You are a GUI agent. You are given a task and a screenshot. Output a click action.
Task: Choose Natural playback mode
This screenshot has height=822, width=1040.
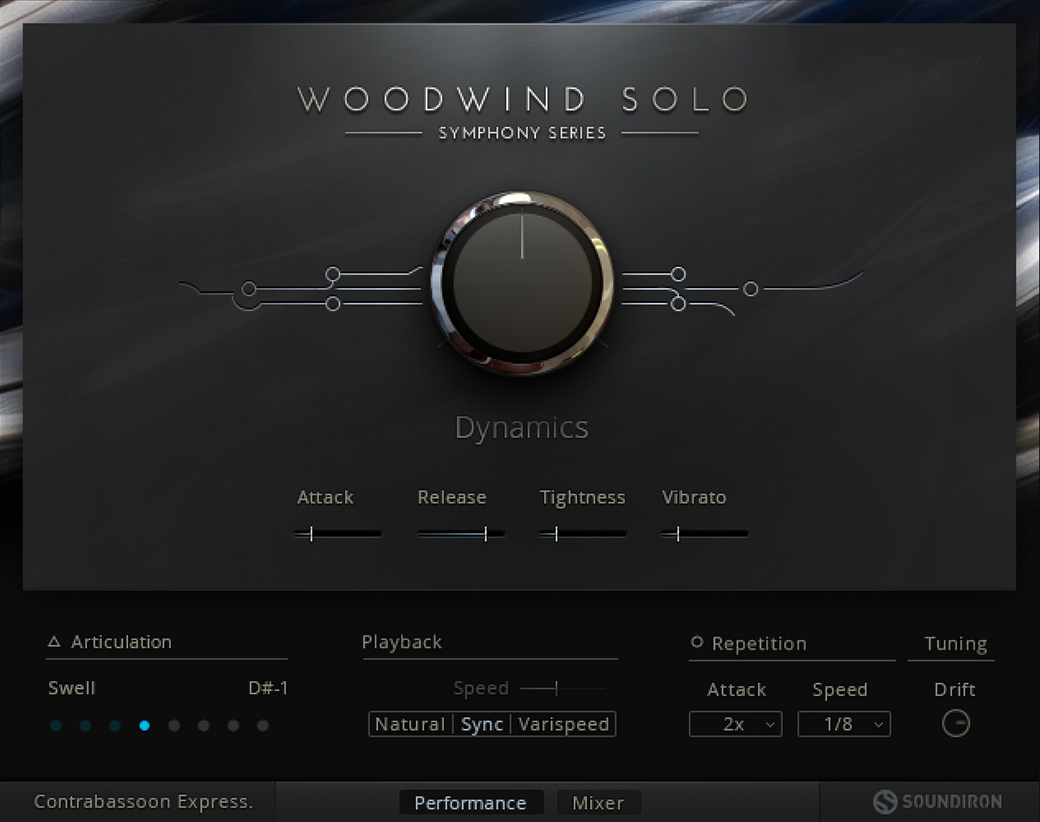tap(410, 724)
